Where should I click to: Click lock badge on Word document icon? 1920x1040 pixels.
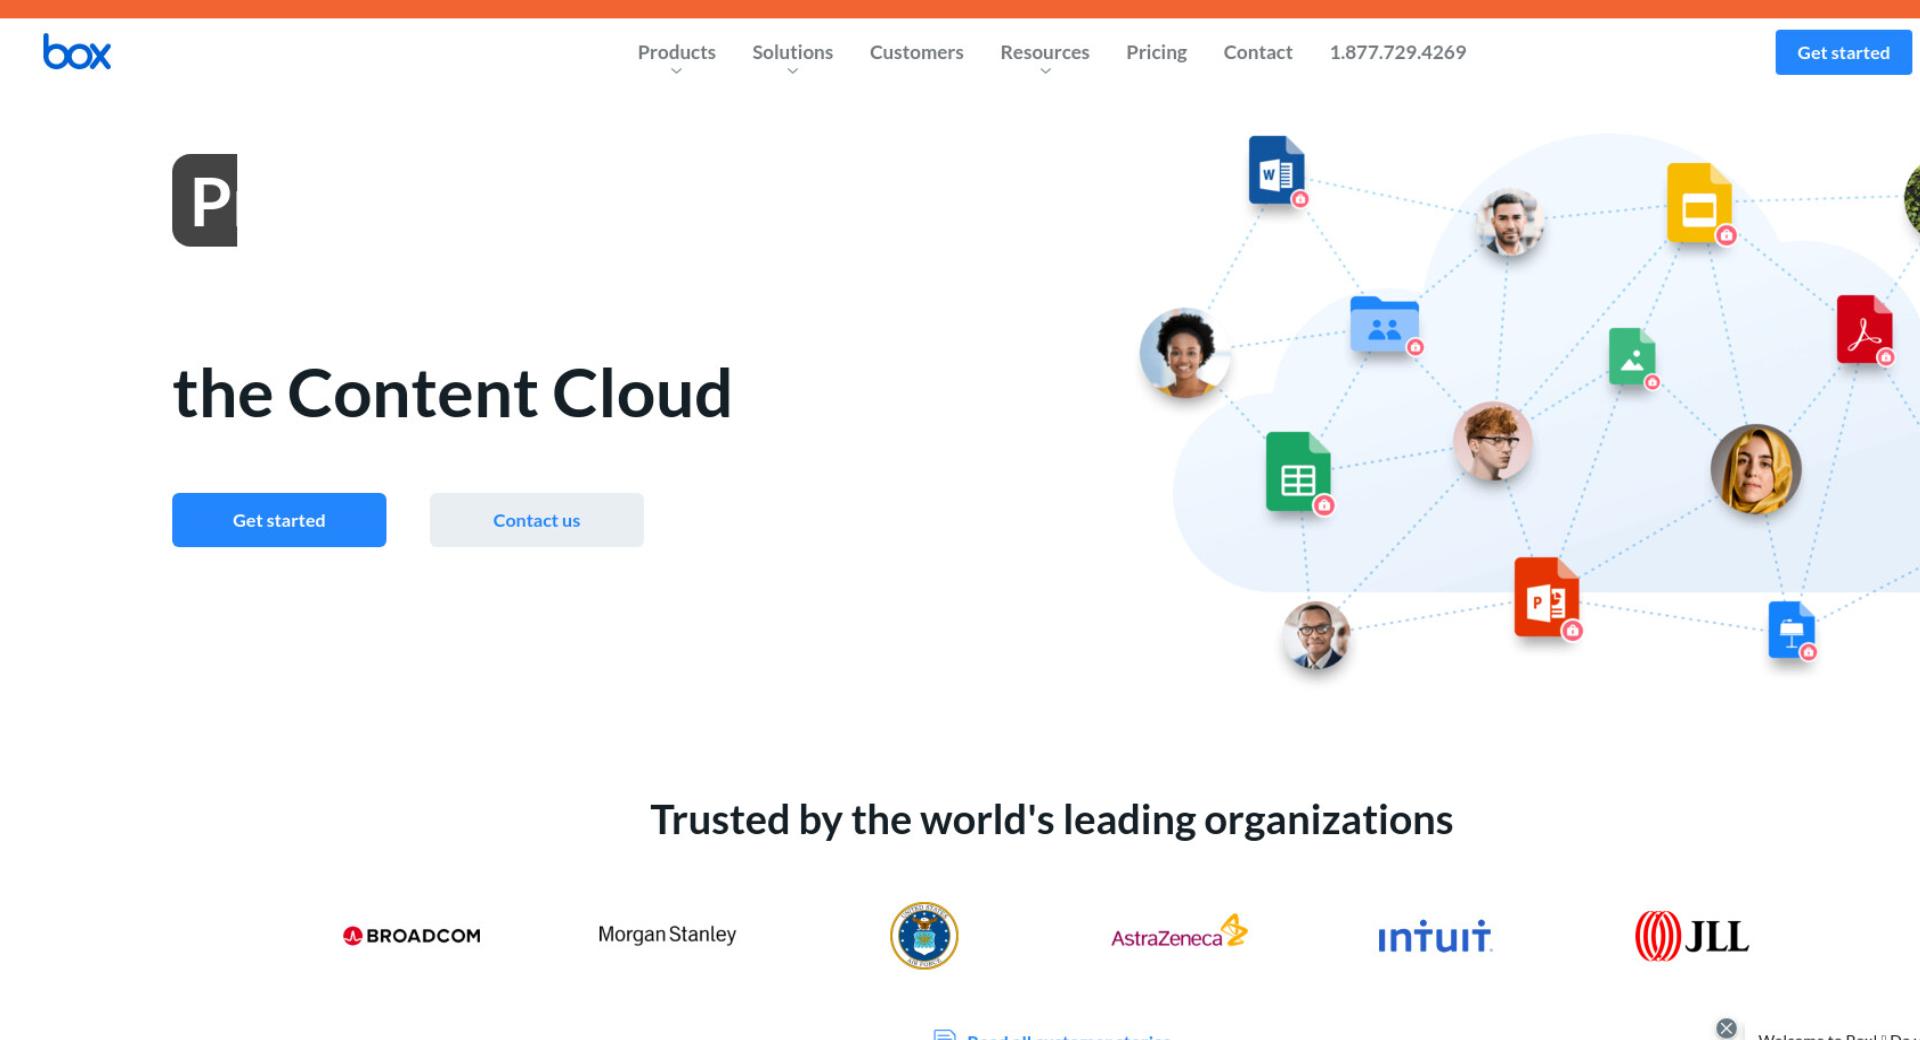point(1300,199)
